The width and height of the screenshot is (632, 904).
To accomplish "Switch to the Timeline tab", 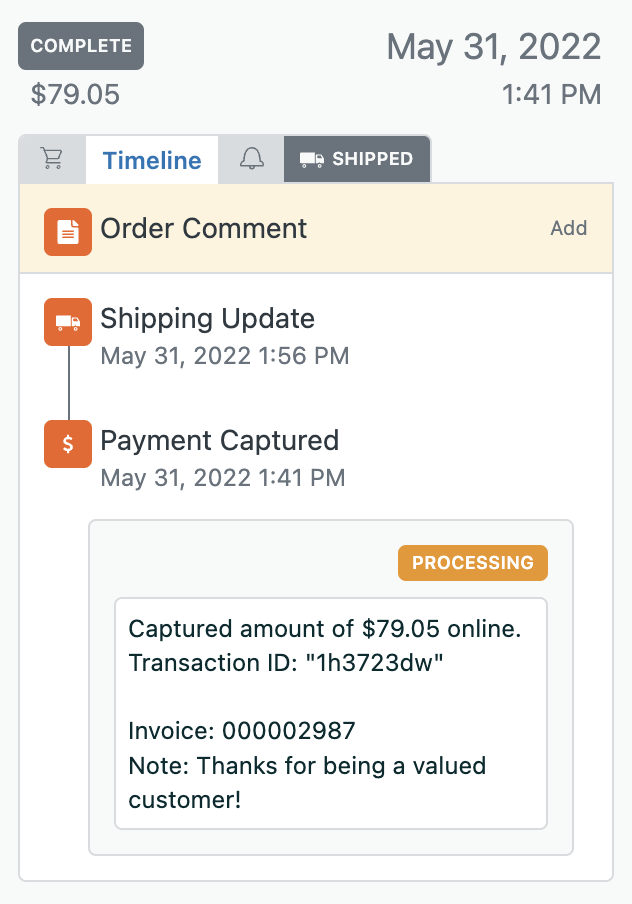I will pyautogui.click(x=152, y=160).
